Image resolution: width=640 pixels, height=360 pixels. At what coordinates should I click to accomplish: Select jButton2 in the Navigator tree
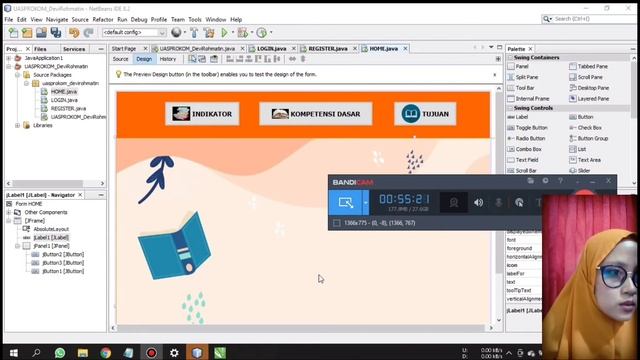pyautogui.click(x=63, y=254)
